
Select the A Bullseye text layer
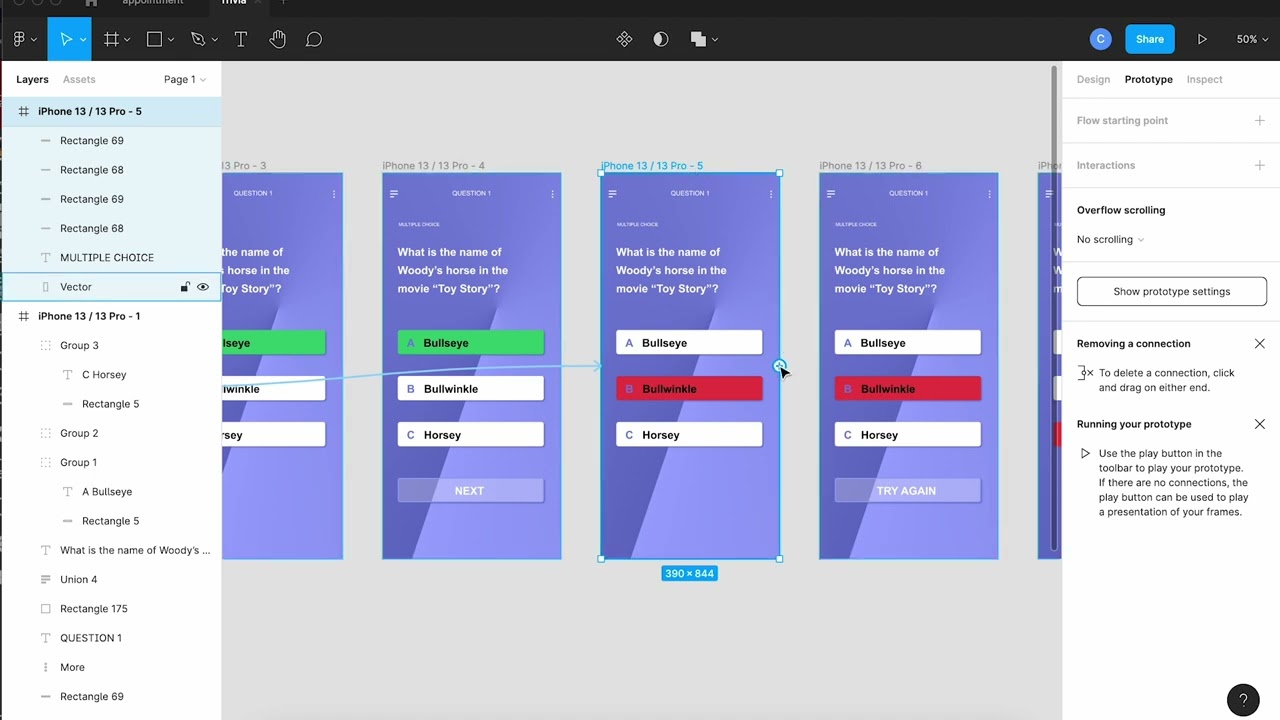[x=111, y=491]
